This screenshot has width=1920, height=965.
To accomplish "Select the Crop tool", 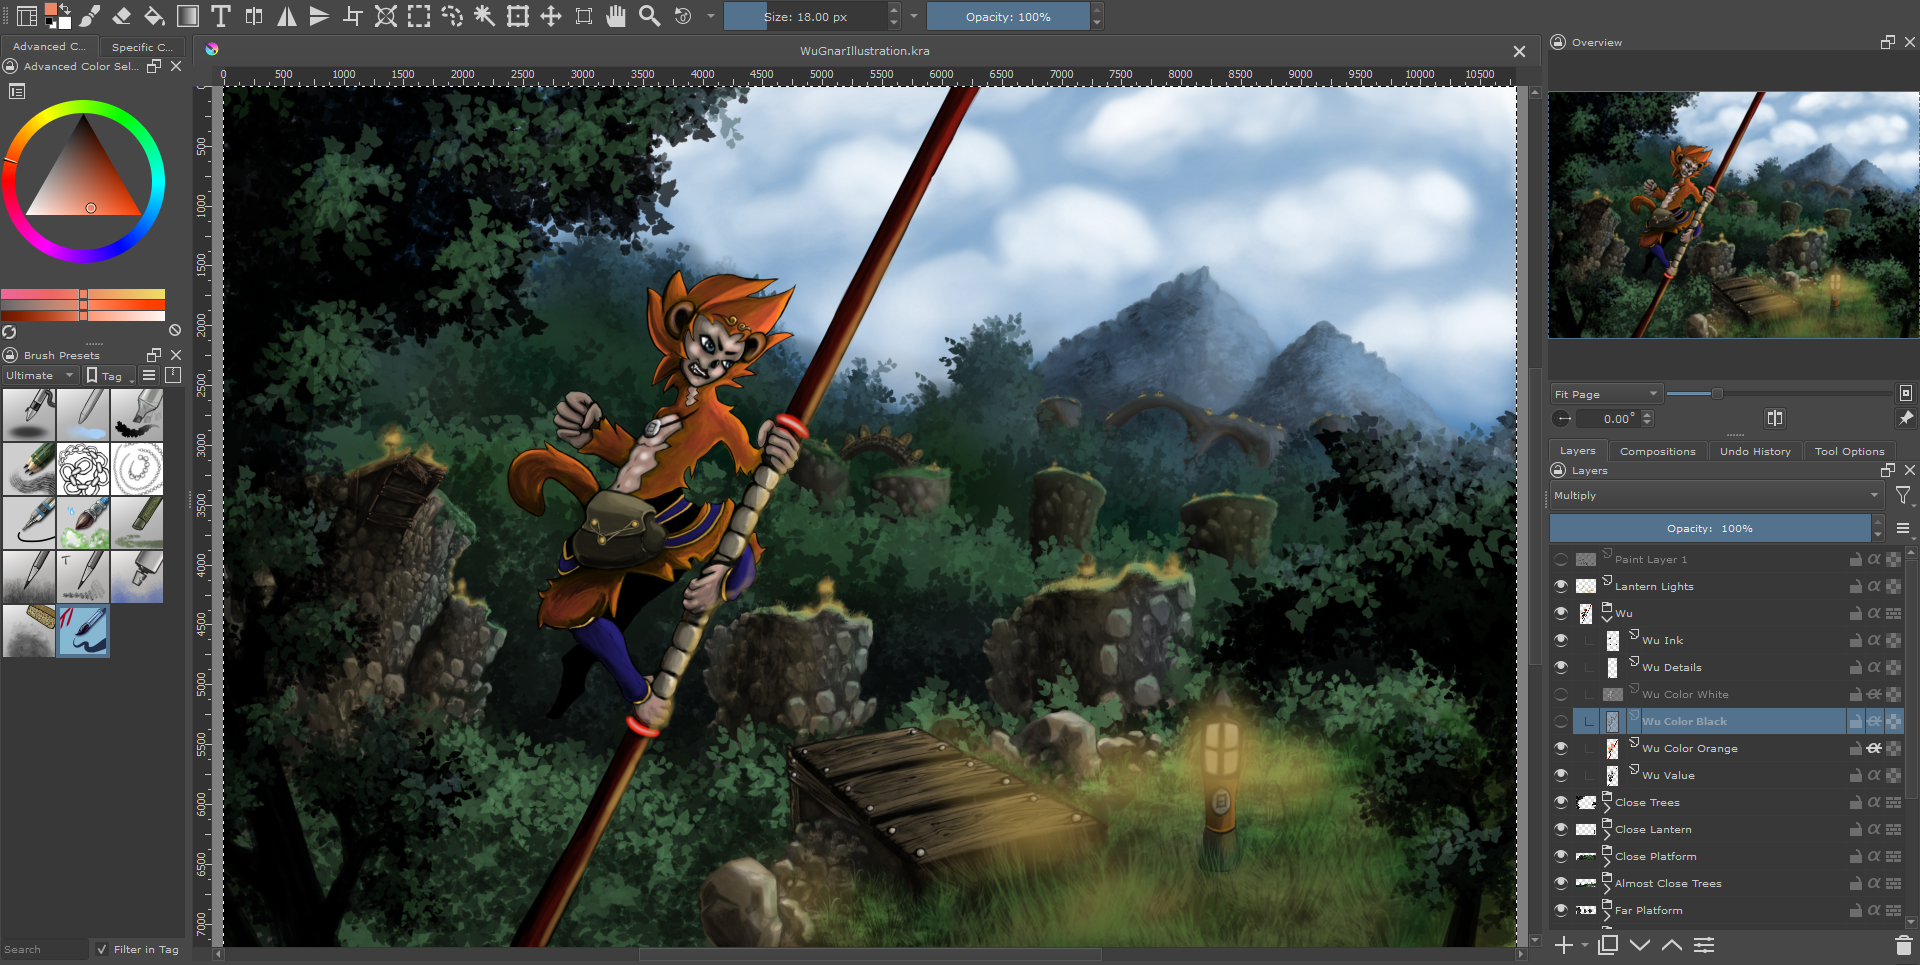I will (353, 16).
